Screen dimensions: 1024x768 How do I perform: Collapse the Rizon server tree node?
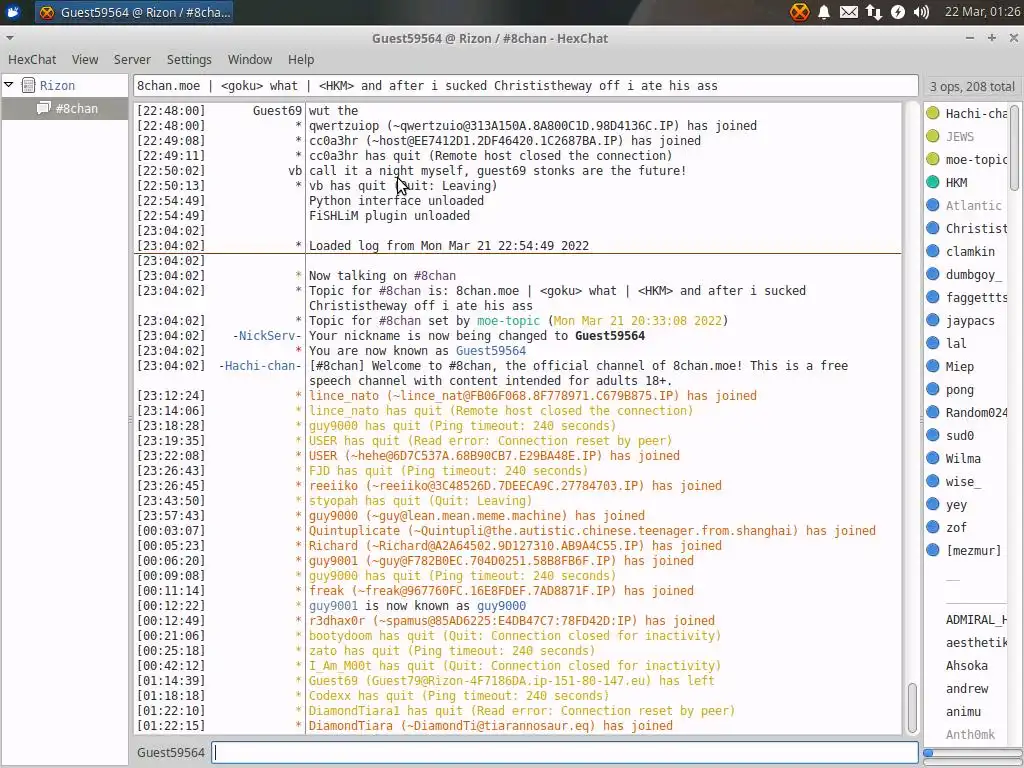point(9,85)
